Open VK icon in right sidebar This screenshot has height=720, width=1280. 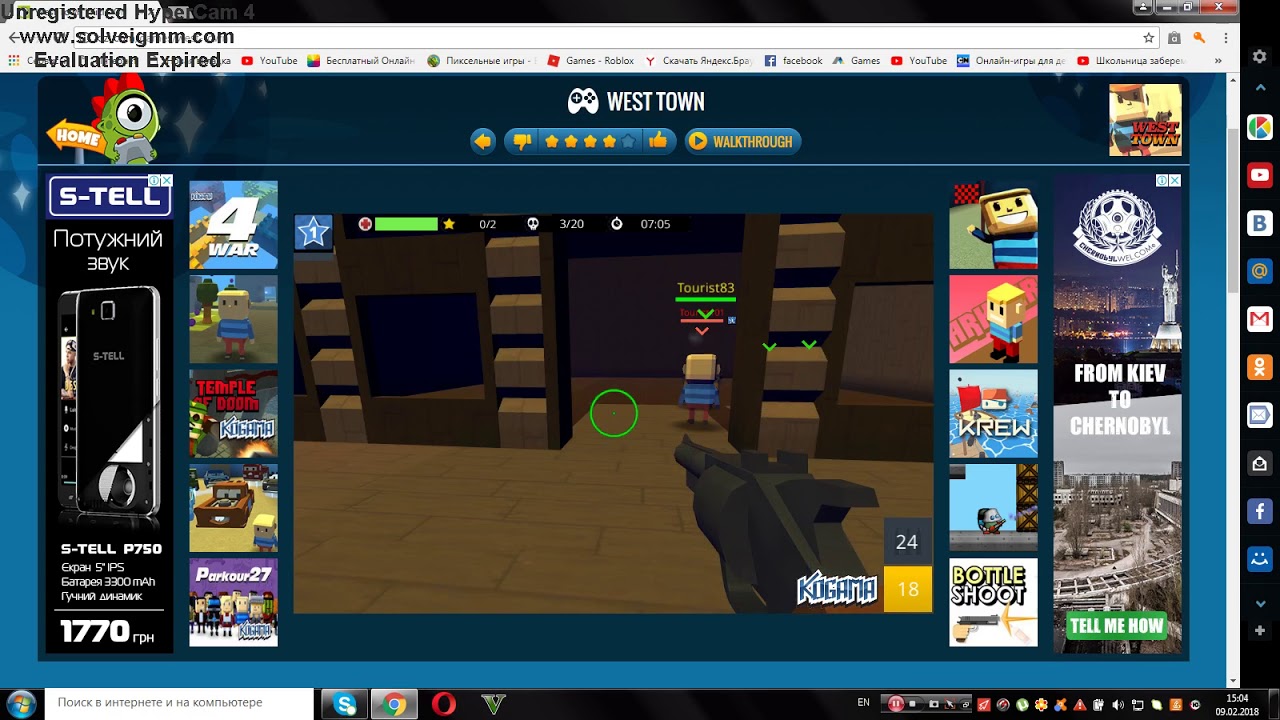coord(1260,223)
